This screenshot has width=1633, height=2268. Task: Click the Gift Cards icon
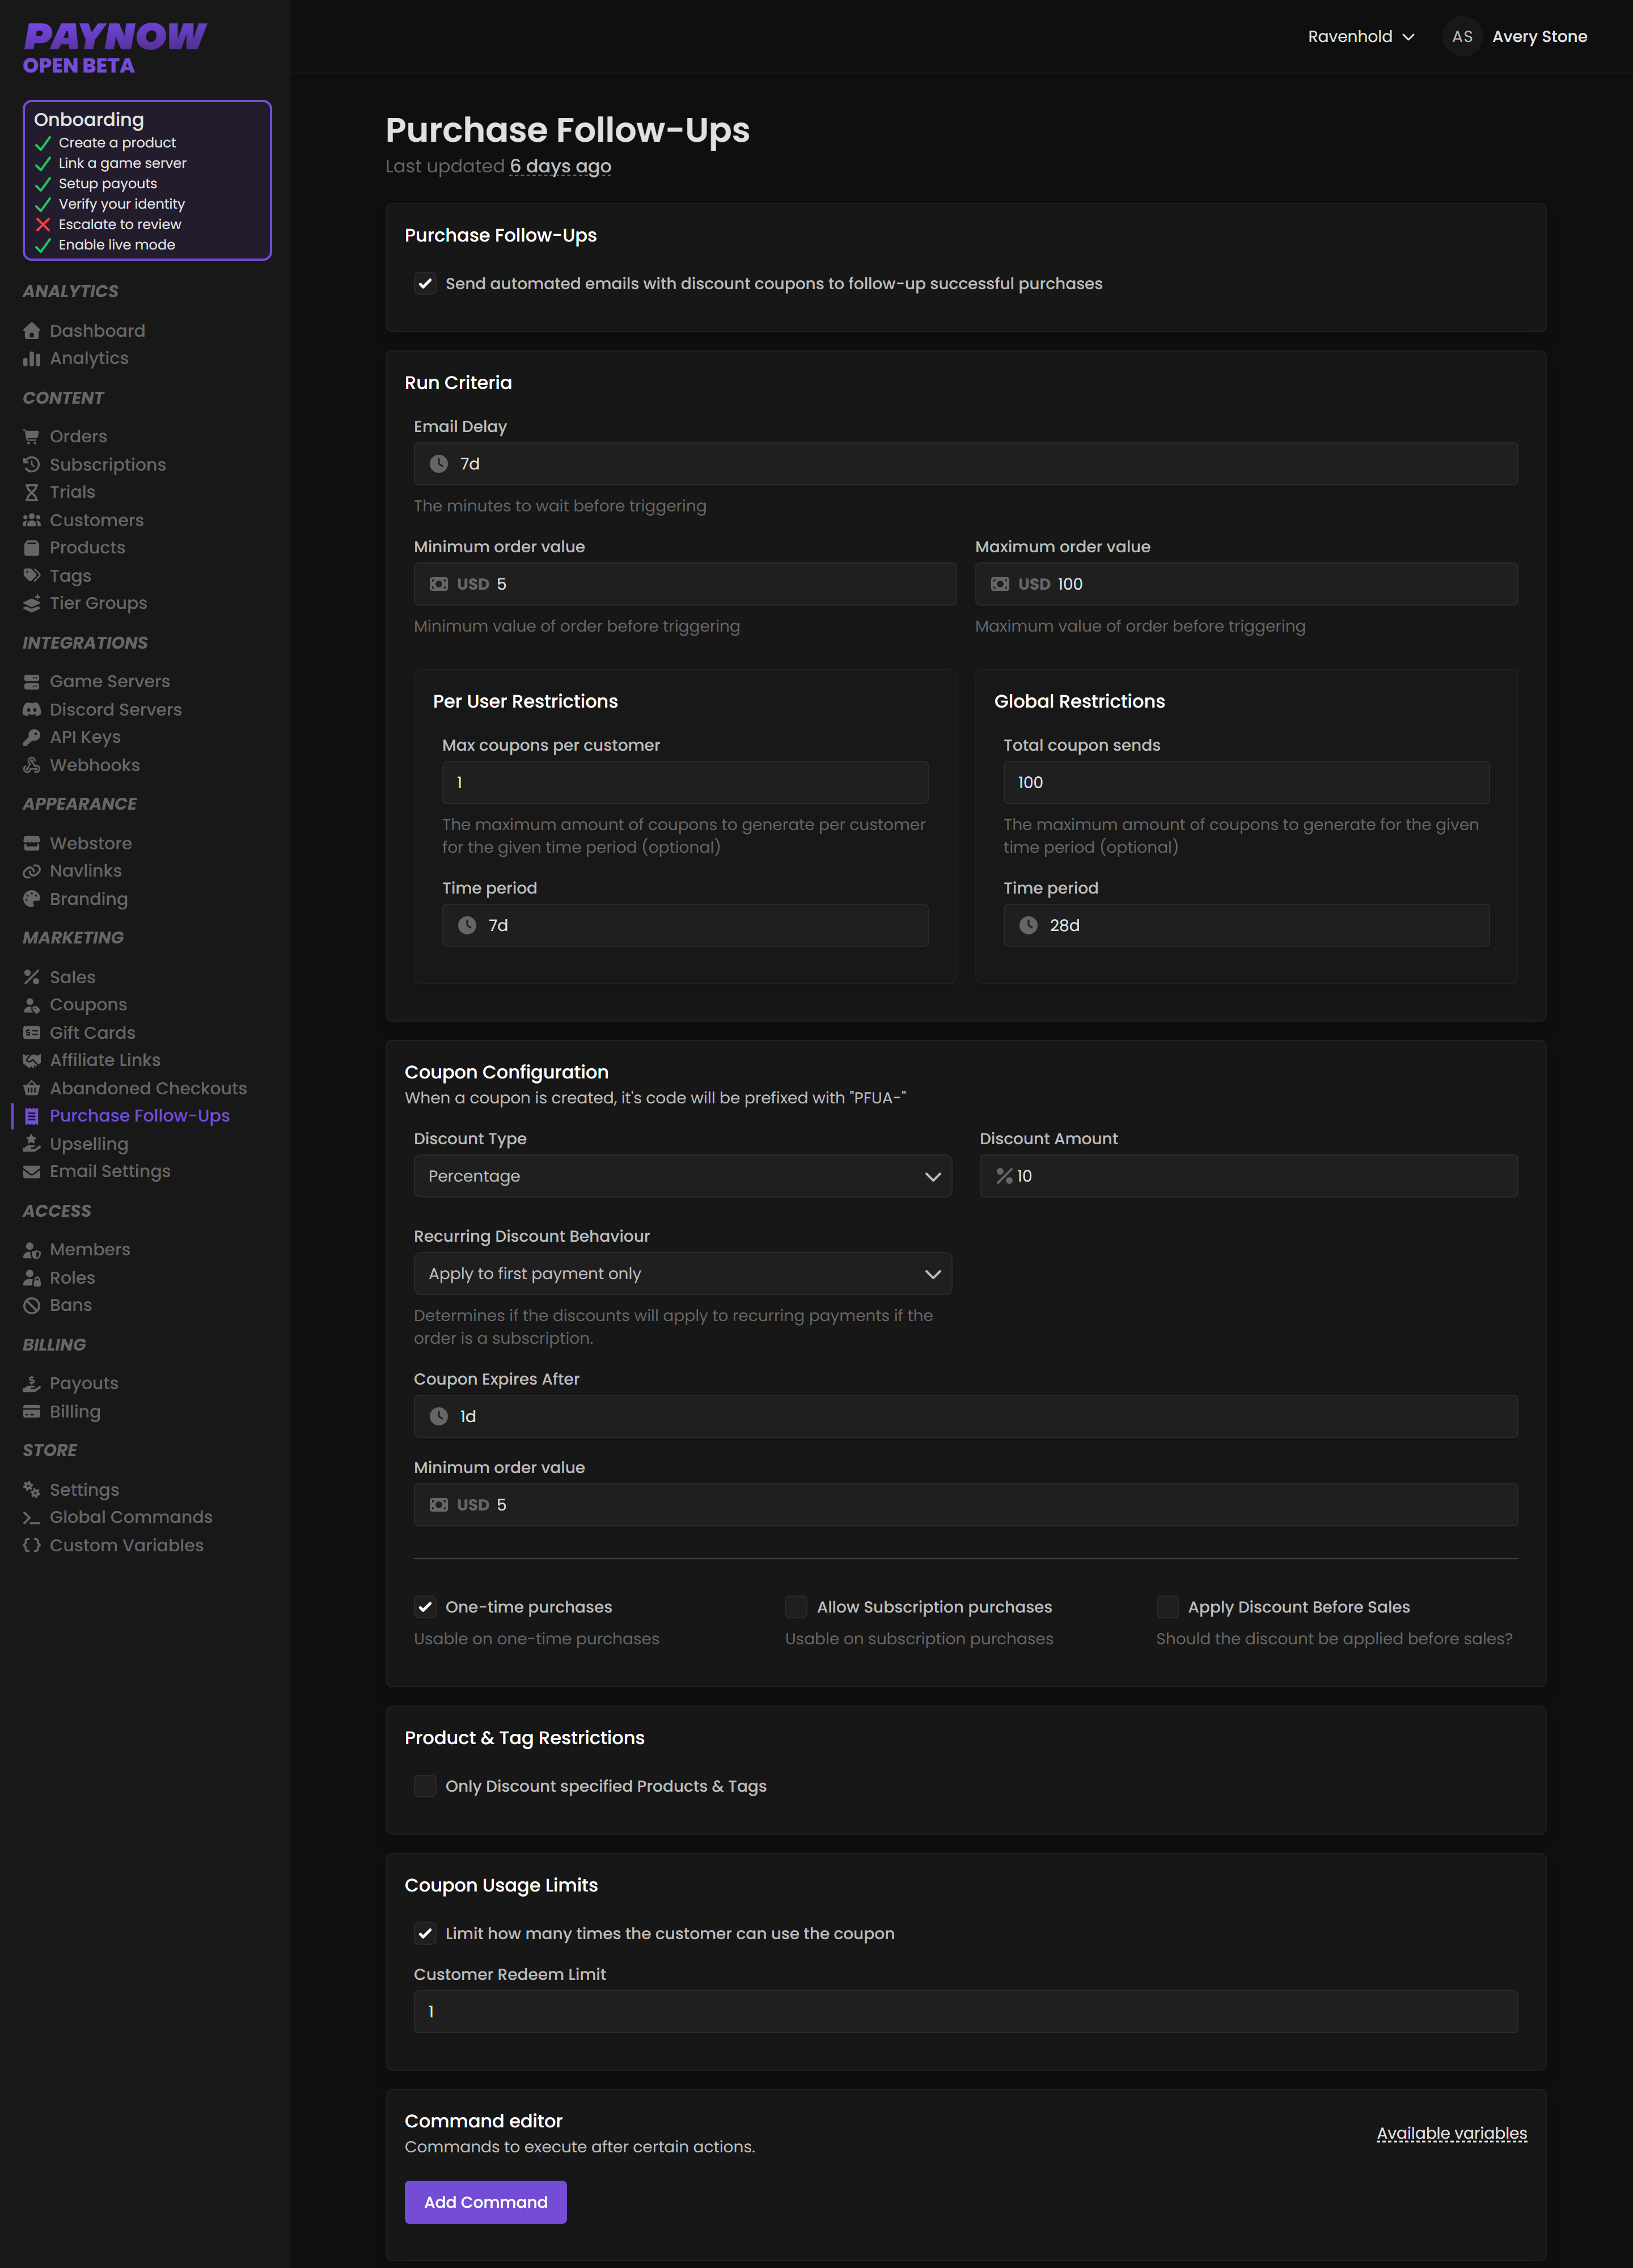click(x=32, y=1033)
